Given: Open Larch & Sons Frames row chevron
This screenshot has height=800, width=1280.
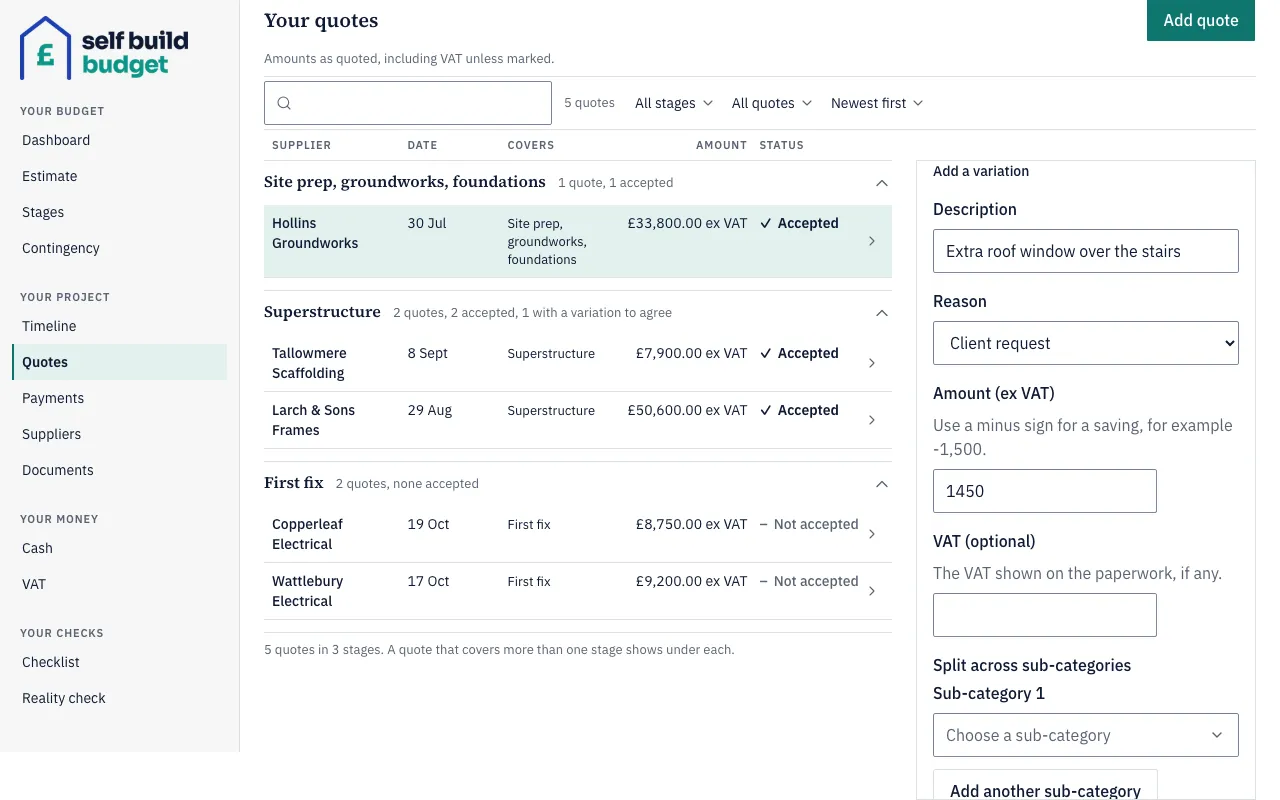Looking at the screenshot, I should coord(872,420).
